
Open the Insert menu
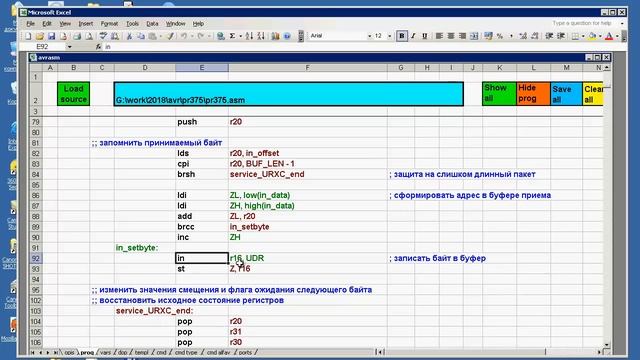pos(86,24)
